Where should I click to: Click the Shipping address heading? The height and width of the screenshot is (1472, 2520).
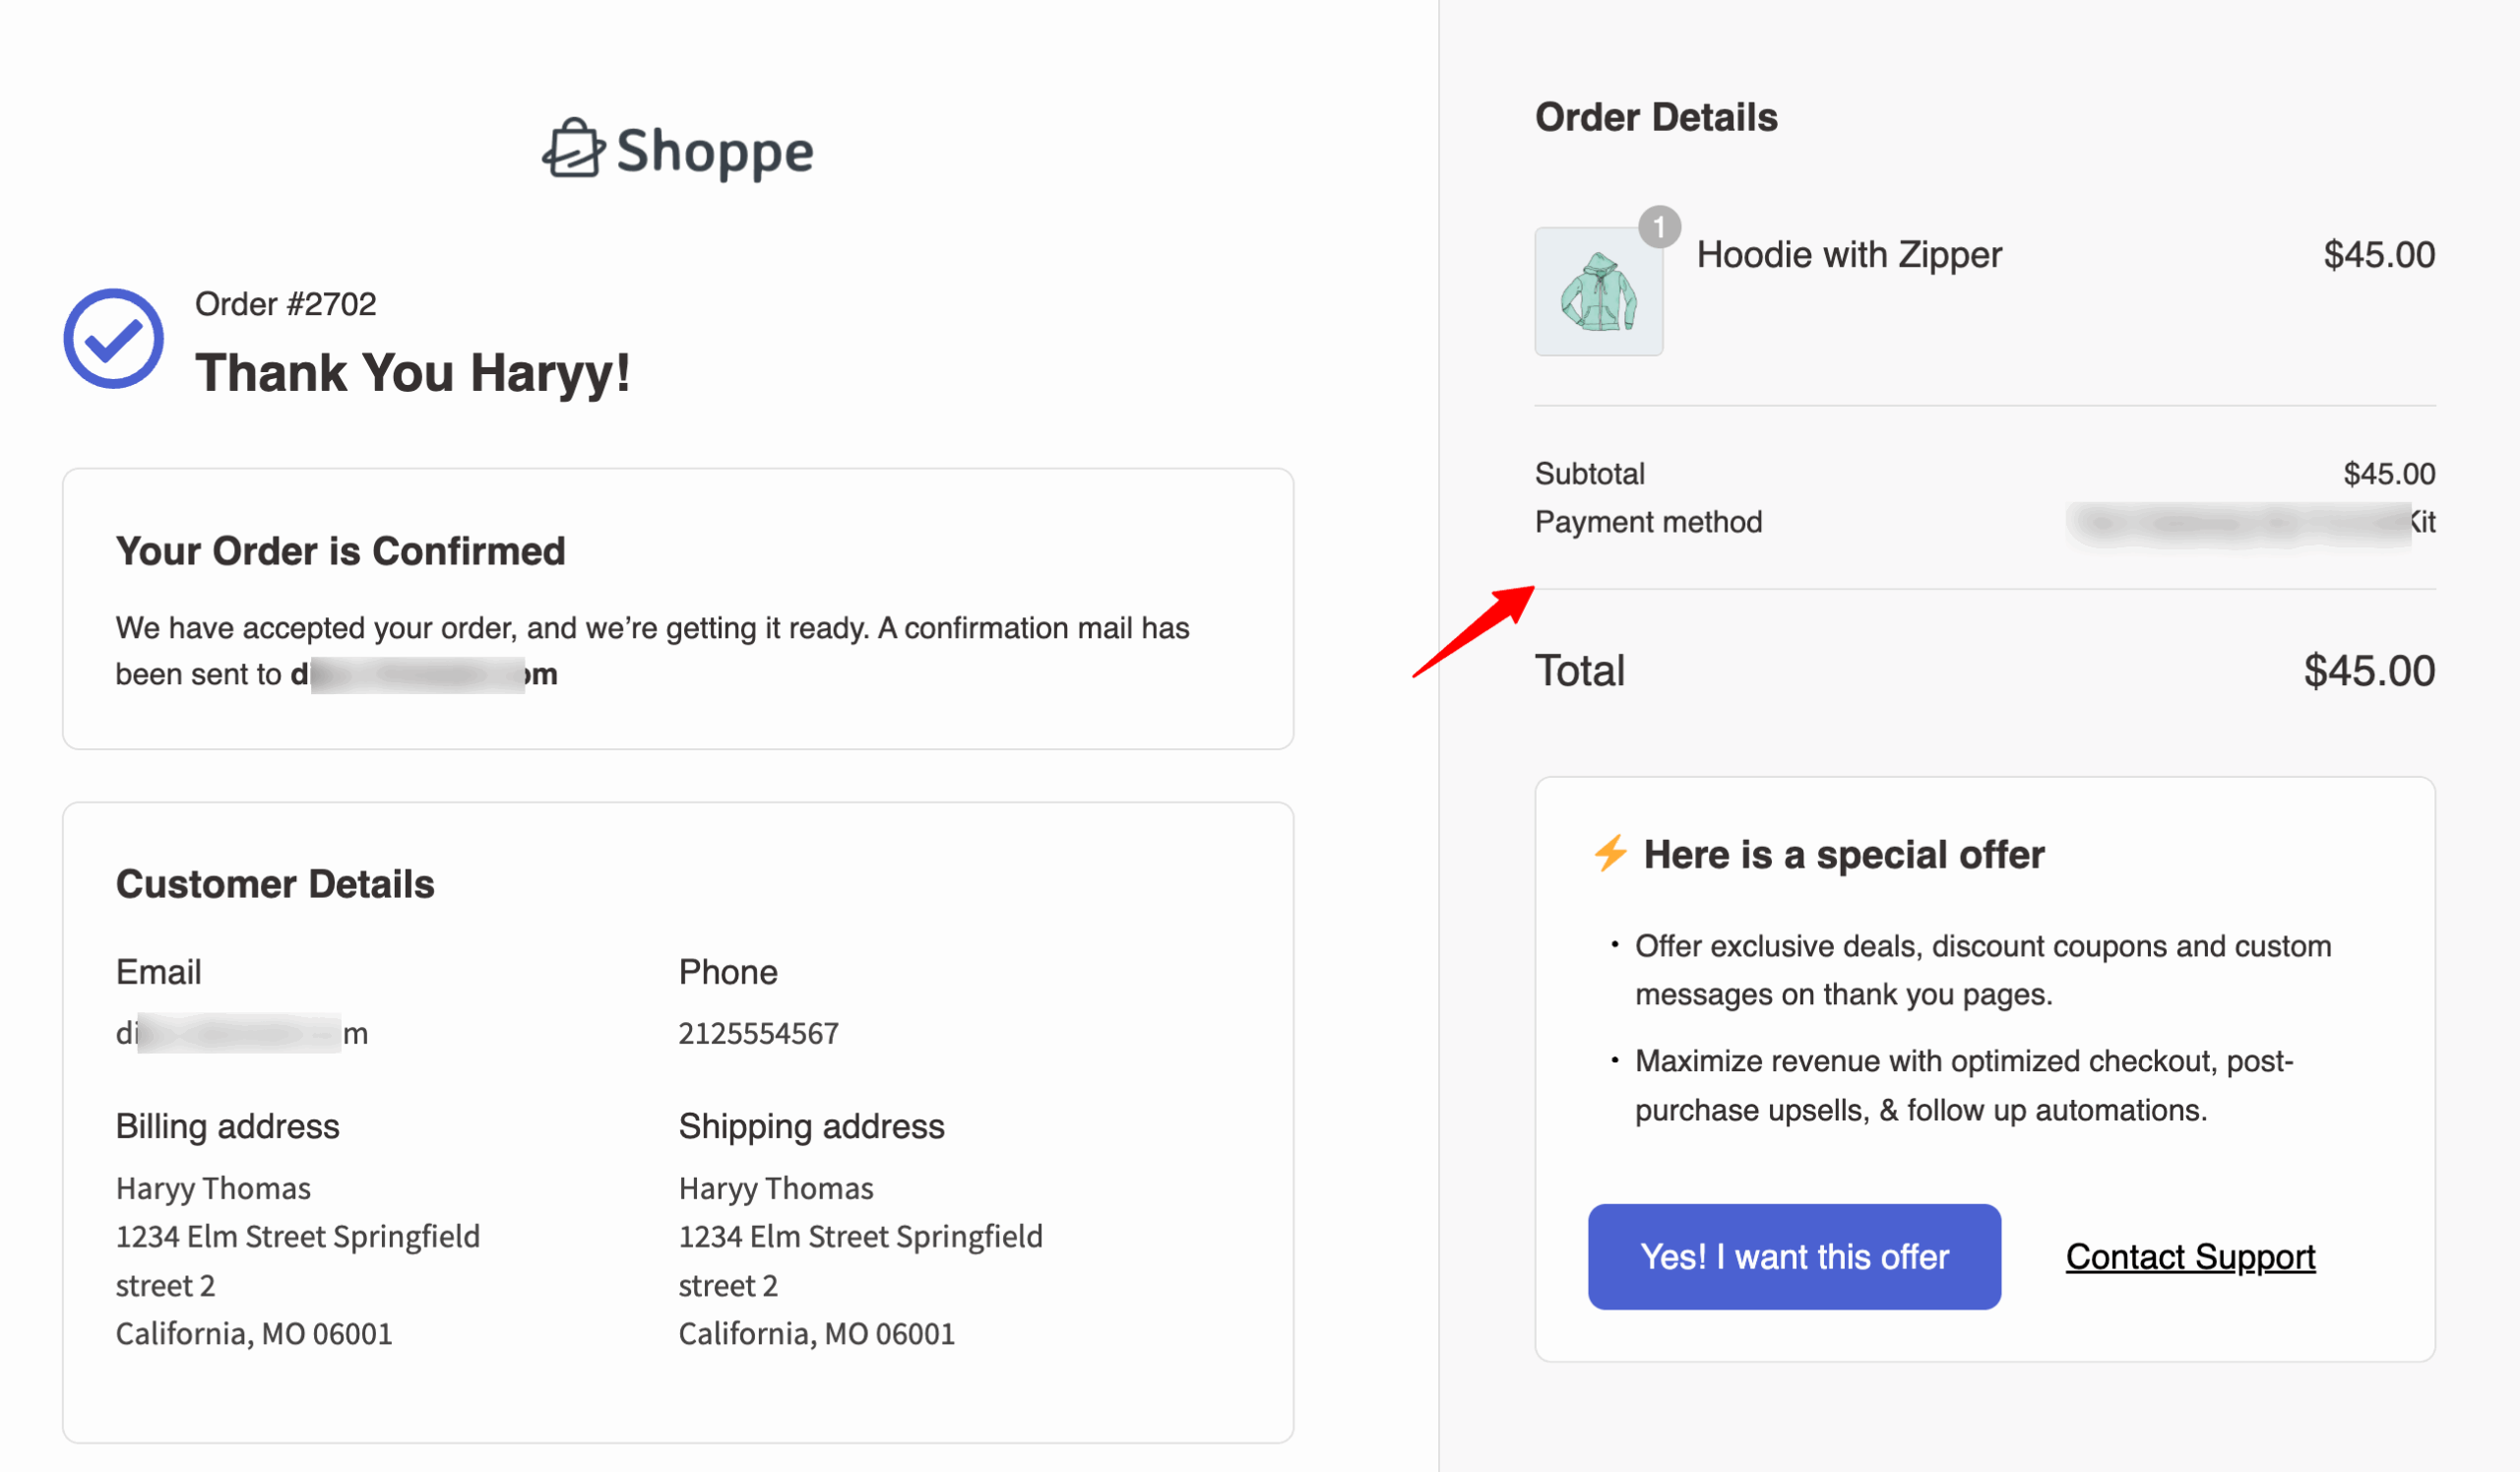811,1127
